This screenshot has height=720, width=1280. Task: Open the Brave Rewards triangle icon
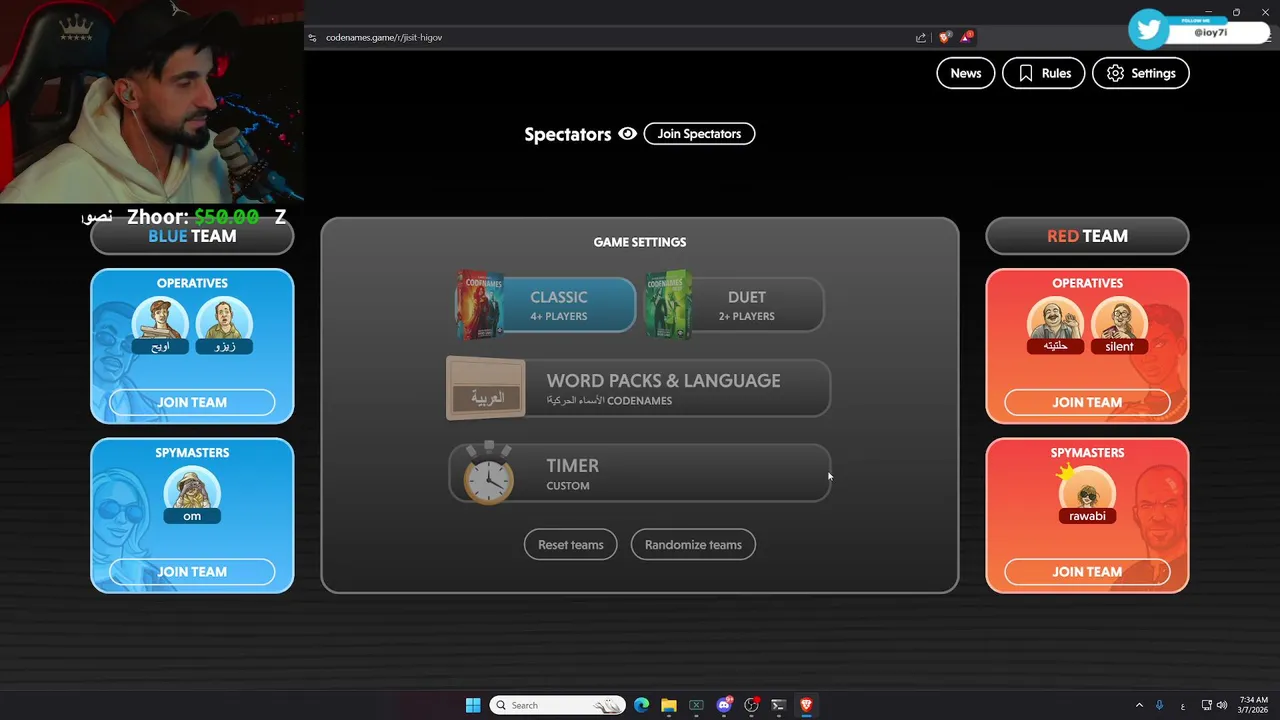coord(966,37)
